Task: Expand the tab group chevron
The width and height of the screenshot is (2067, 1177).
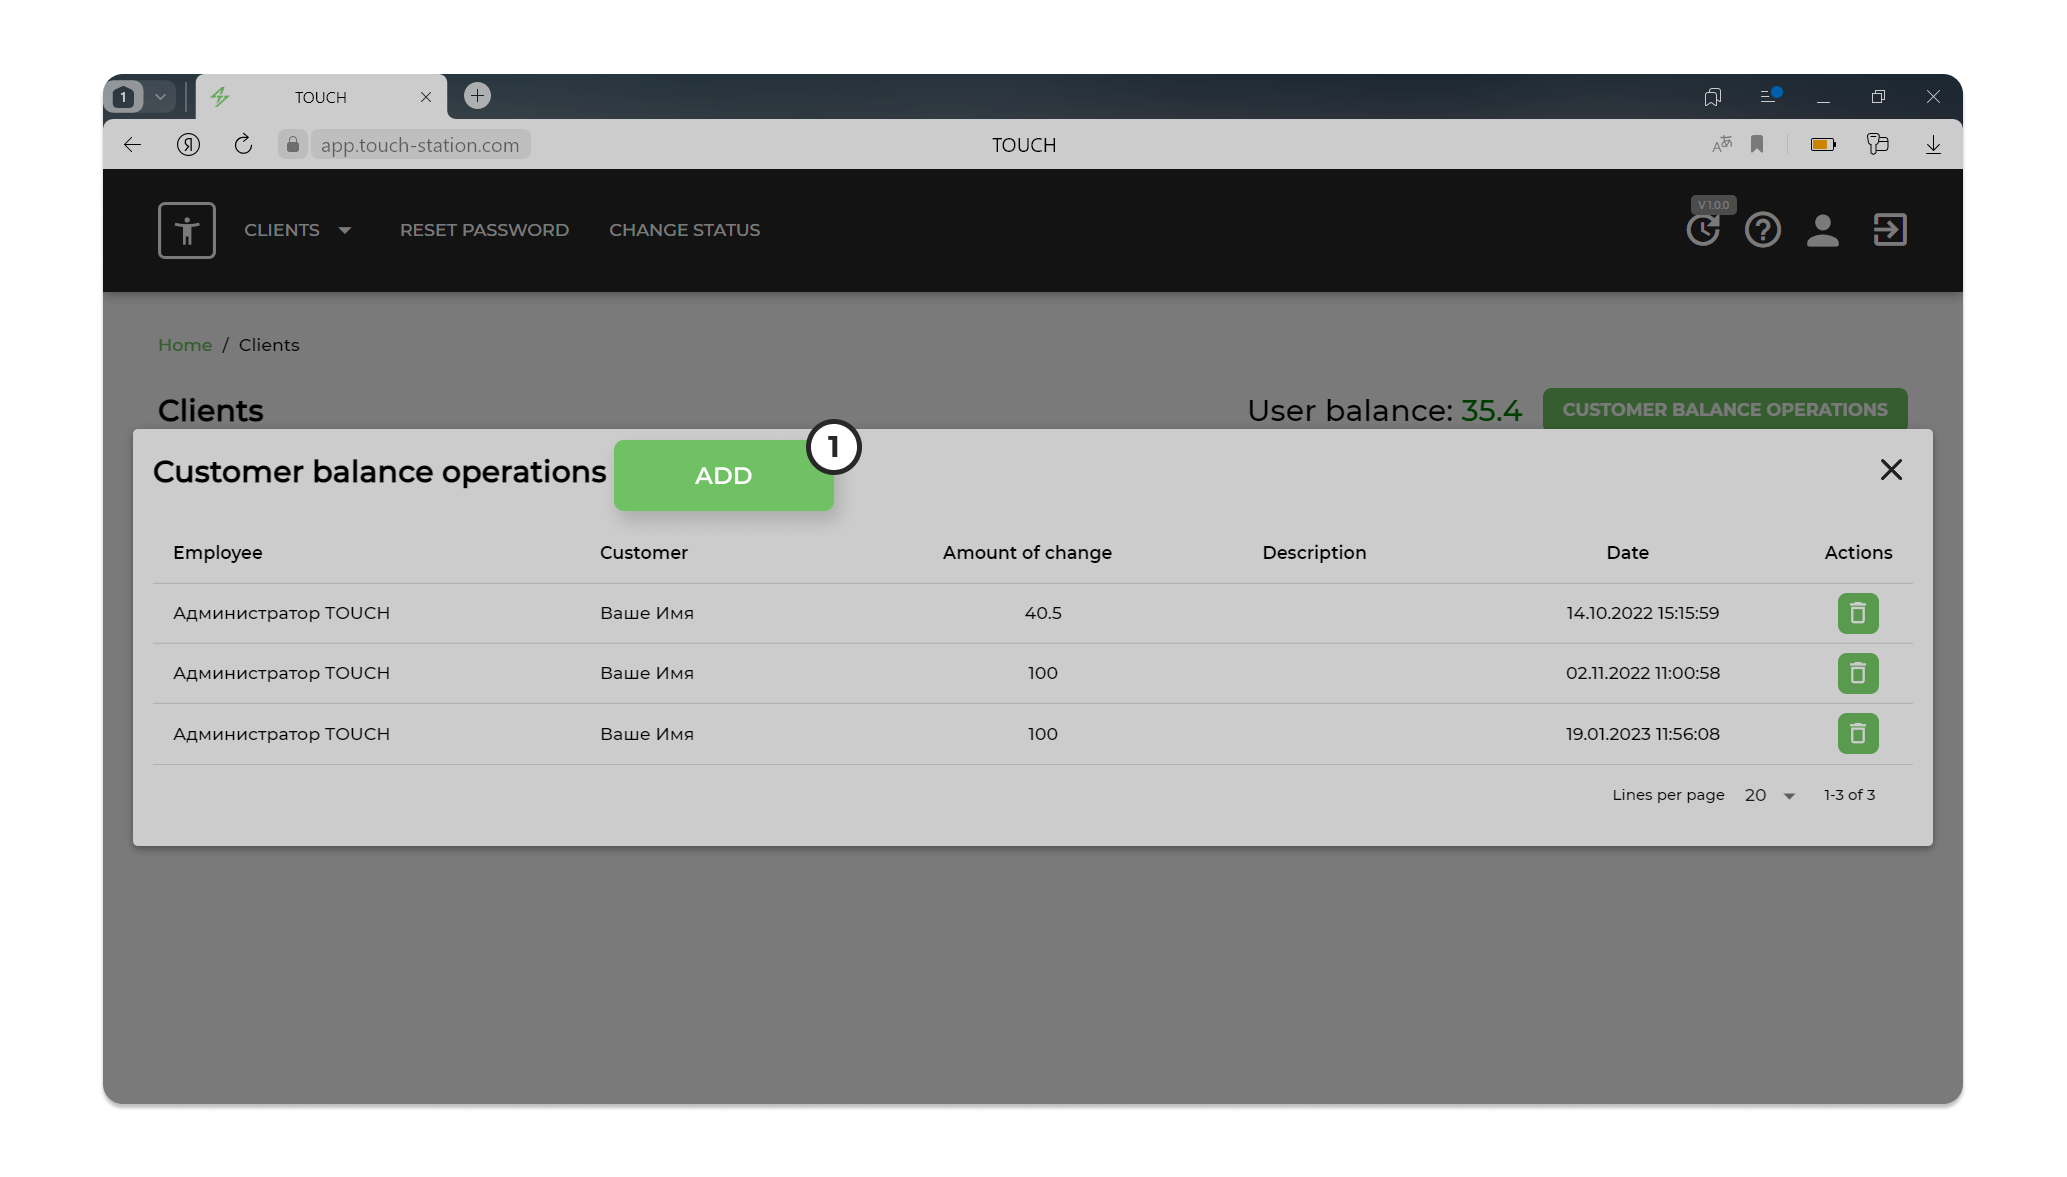Action: point(160,97)
